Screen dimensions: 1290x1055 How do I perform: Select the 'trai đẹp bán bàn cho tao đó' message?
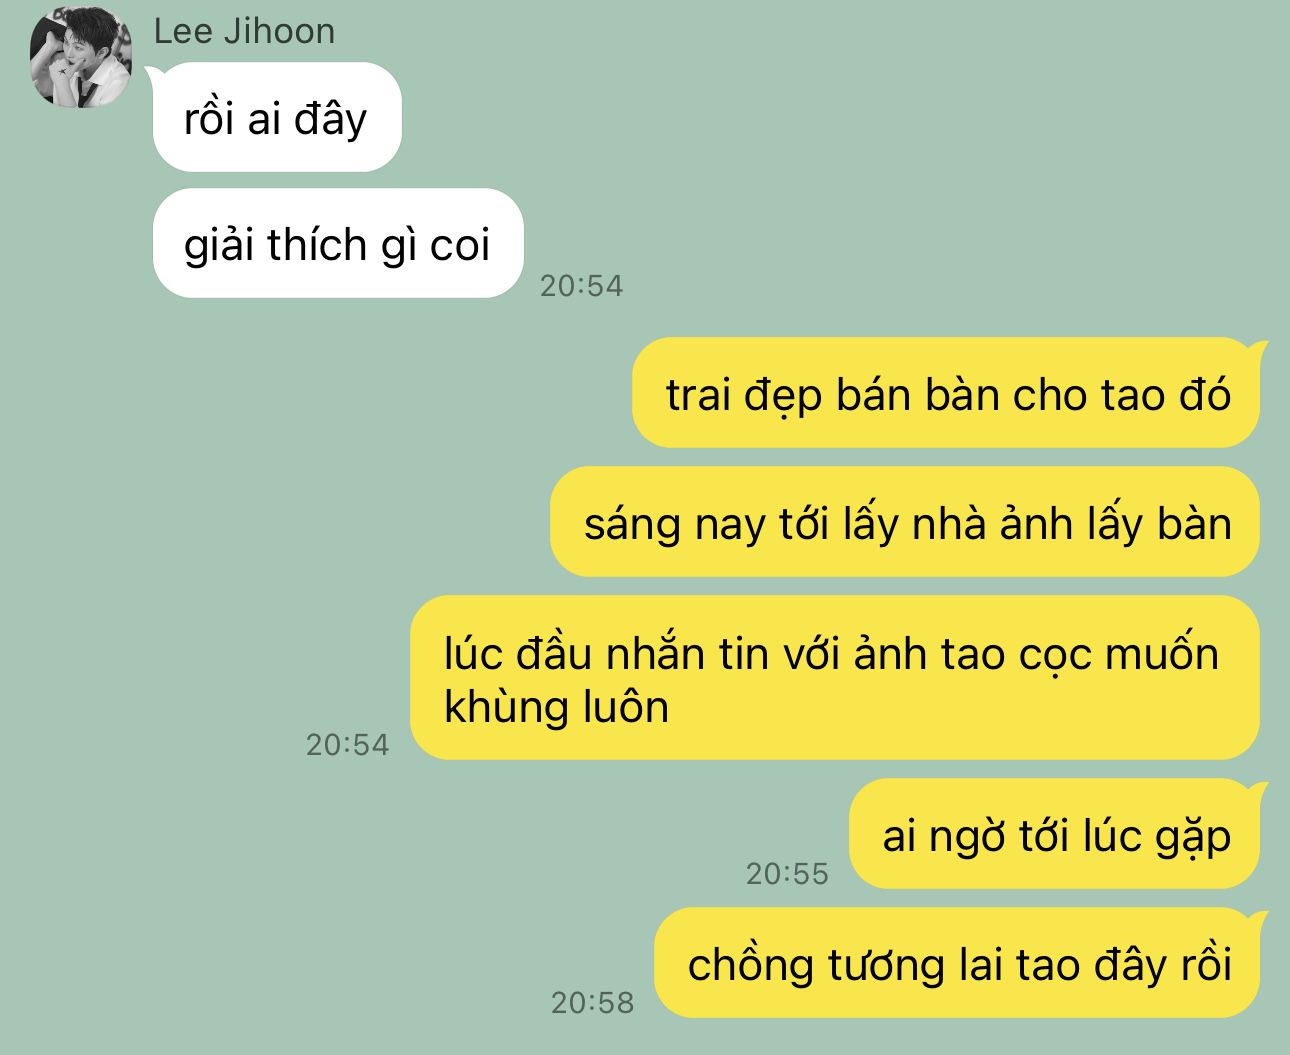[x=947, y=392]
